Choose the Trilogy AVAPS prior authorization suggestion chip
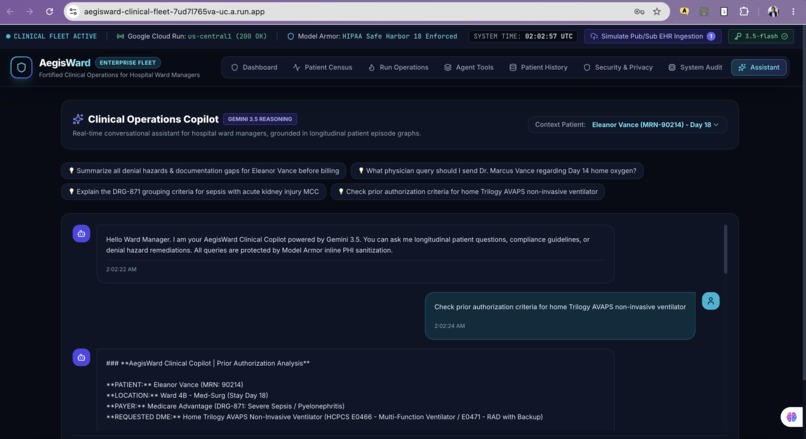806x439 pixels. [x=467, y=192]
